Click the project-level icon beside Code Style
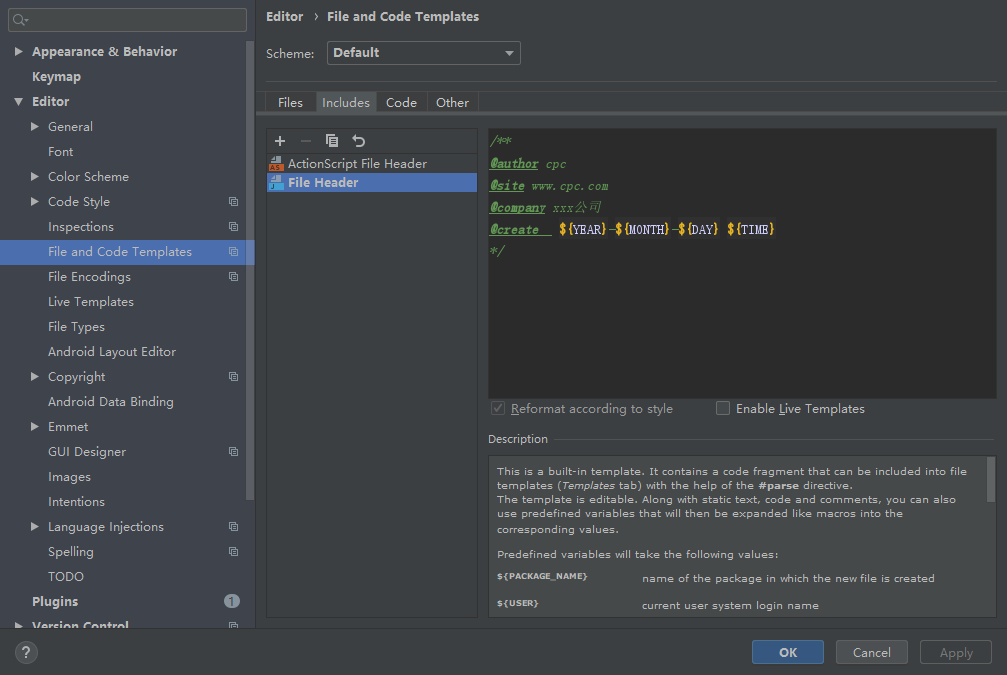Screen dimensions: 1007x675 coord(233,202)
